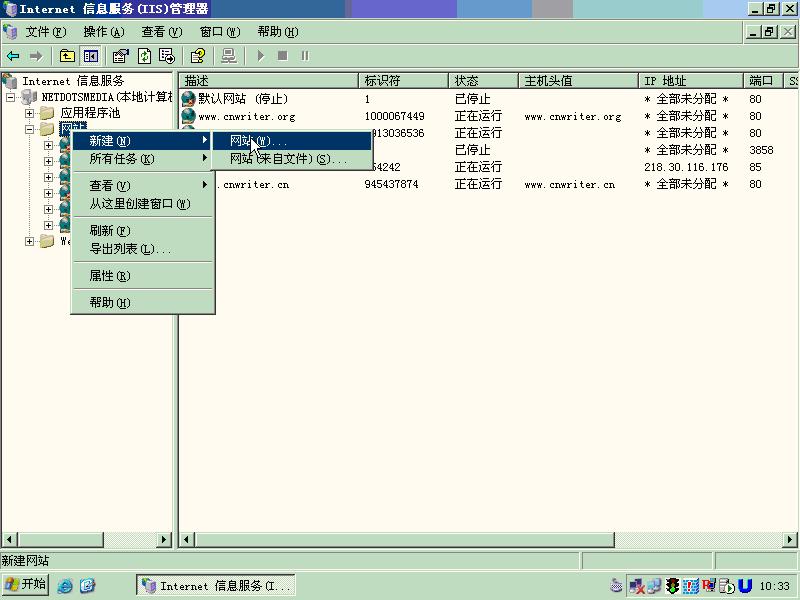The height and width of the screenshot is (600, 800).
Task: Click the Back arrow toolbar icon
Action: tap(13, 56)
